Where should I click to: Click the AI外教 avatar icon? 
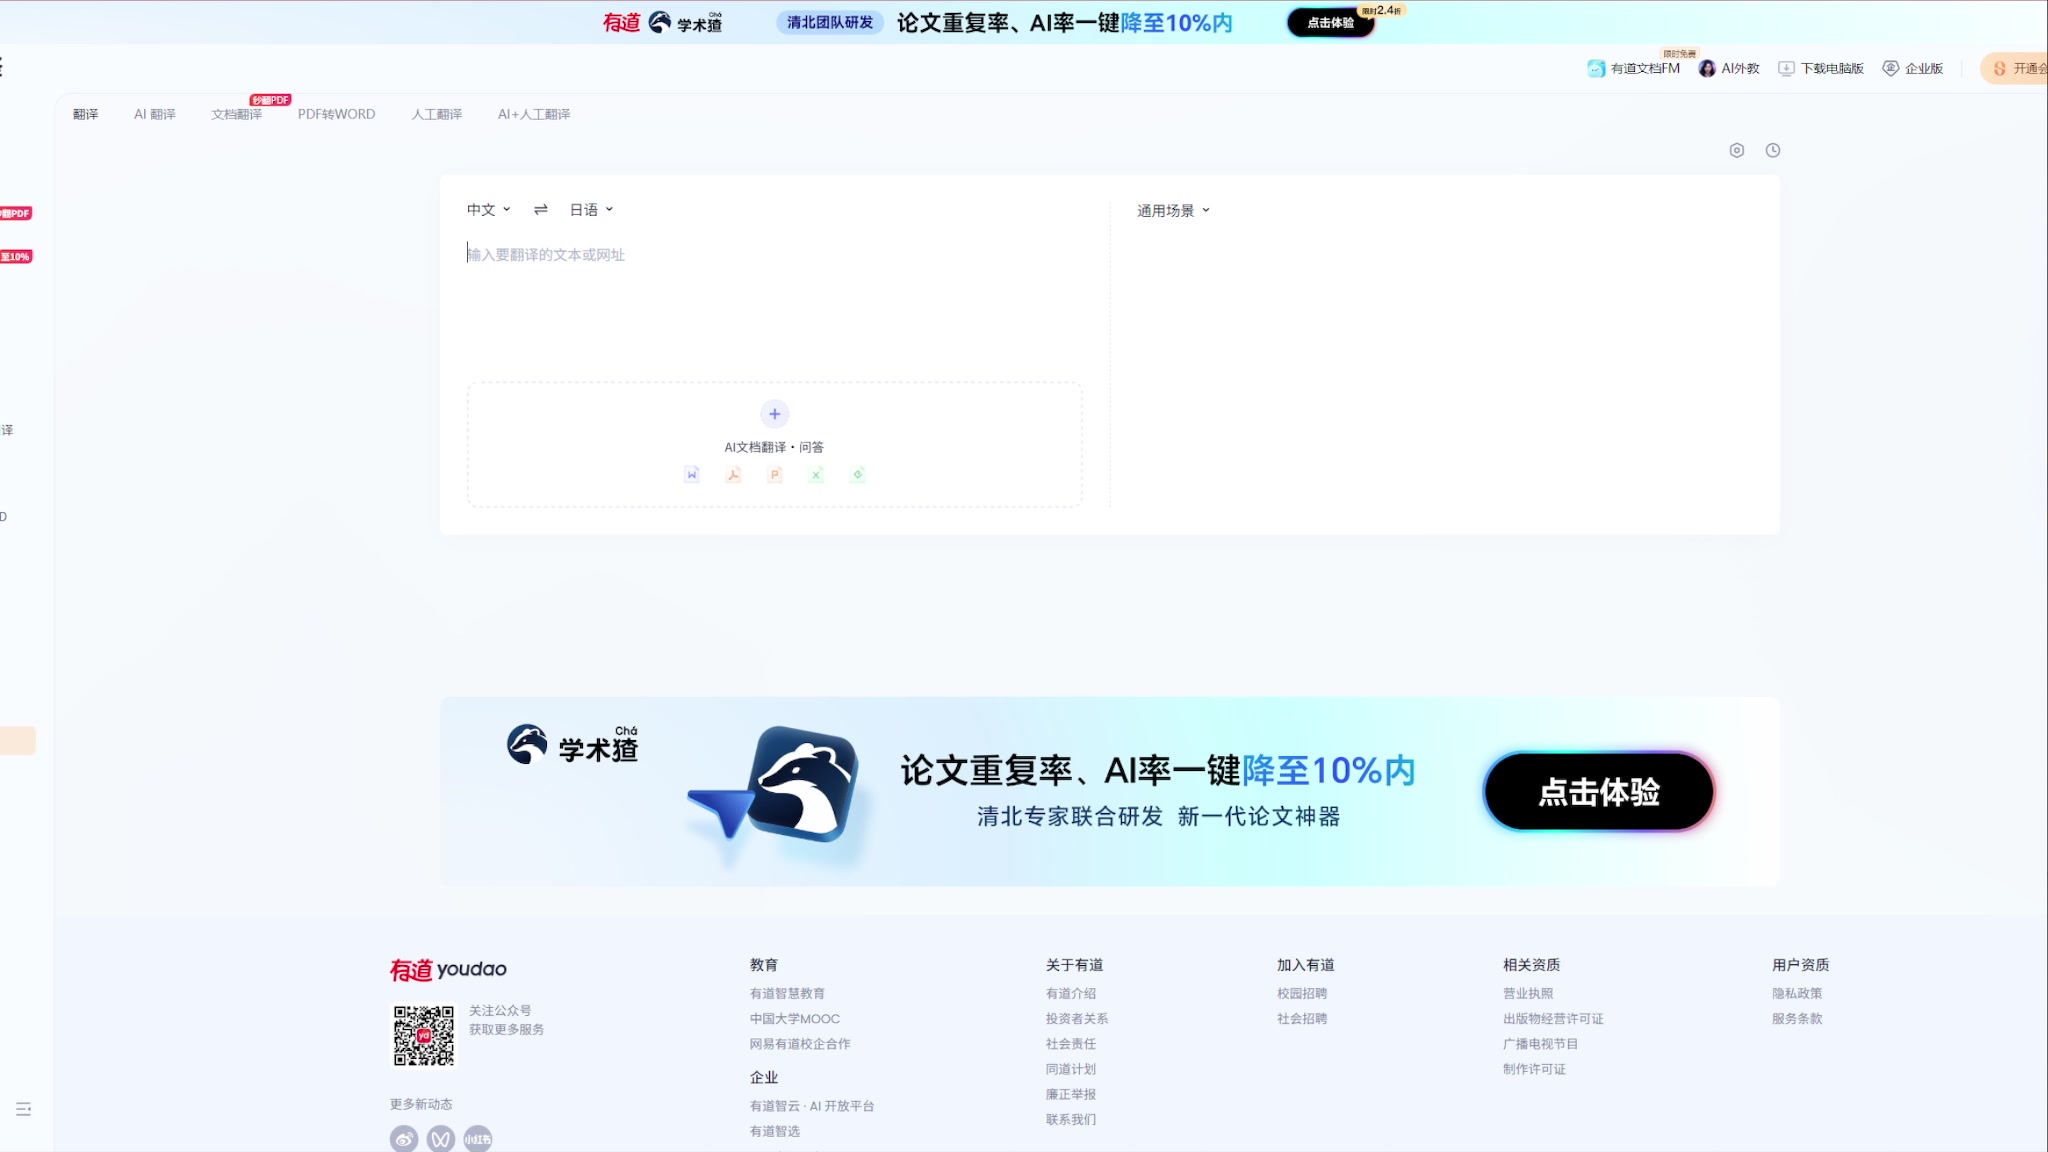pos(1707,68)
